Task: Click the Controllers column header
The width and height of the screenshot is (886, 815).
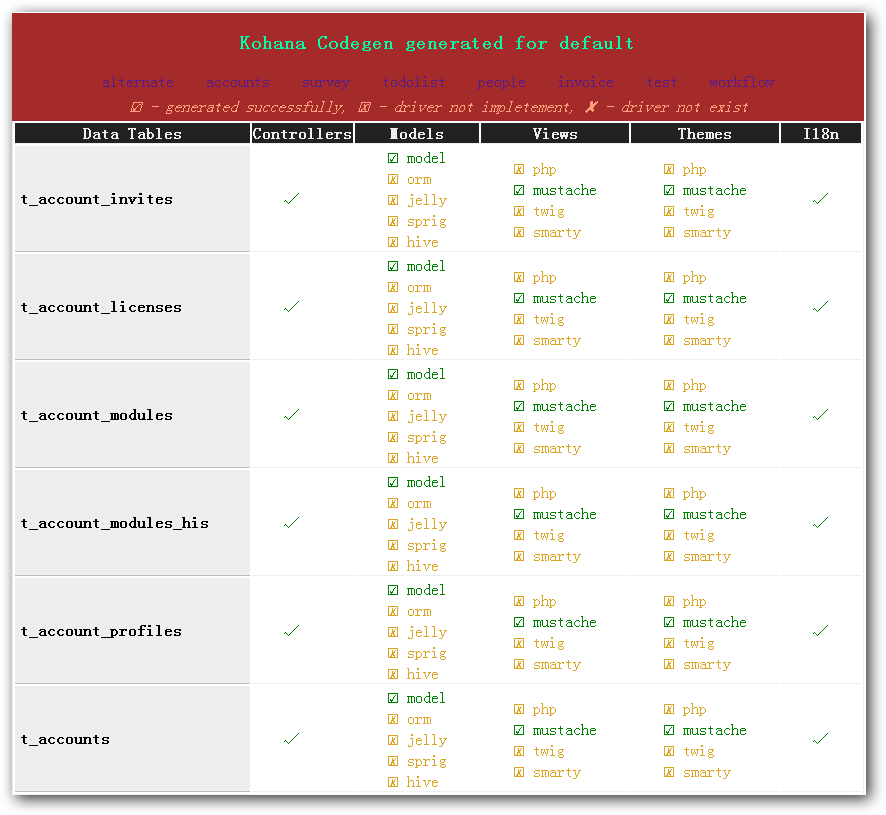Action: click(302, 134)
